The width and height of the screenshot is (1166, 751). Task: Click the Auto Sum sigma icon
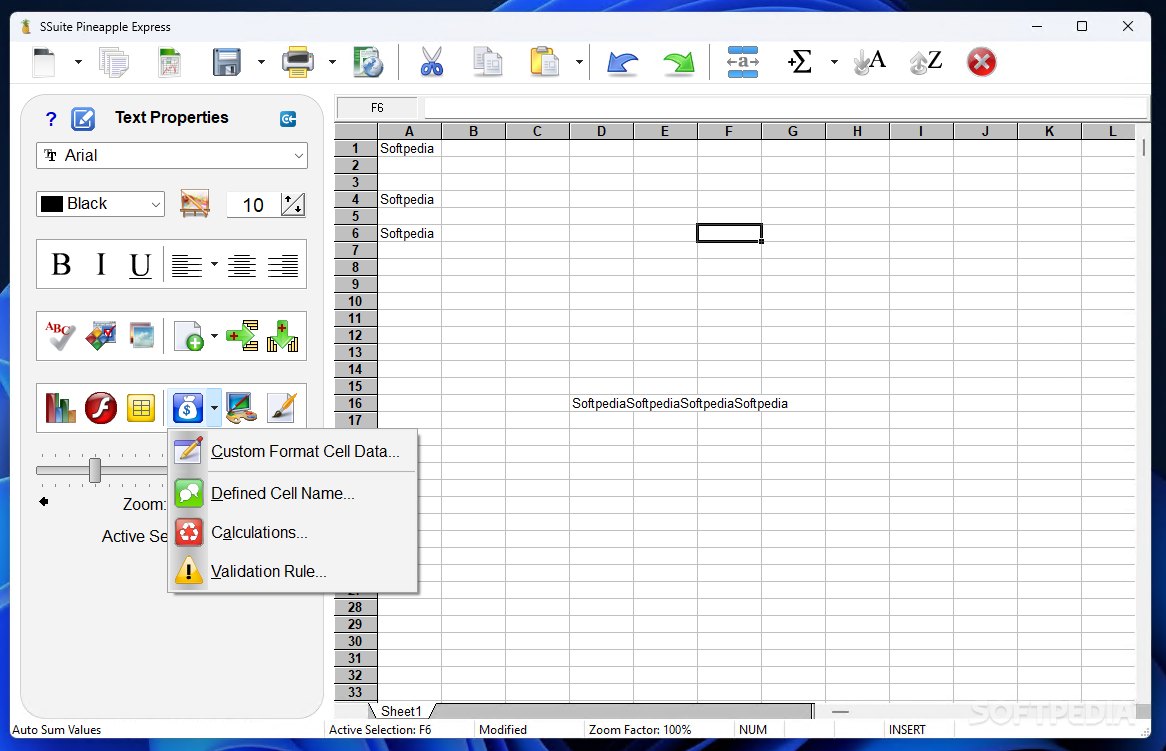799,62
